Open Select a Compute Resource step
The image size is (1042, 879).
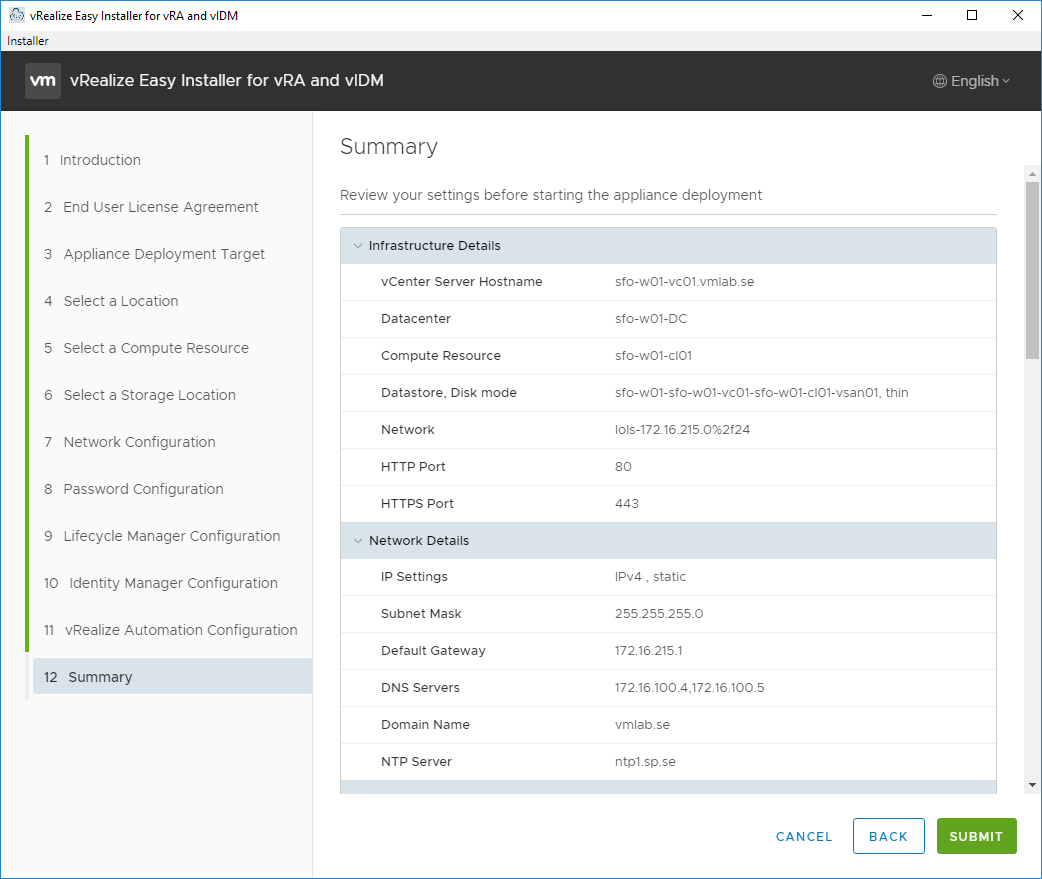[x=146, y=348]
